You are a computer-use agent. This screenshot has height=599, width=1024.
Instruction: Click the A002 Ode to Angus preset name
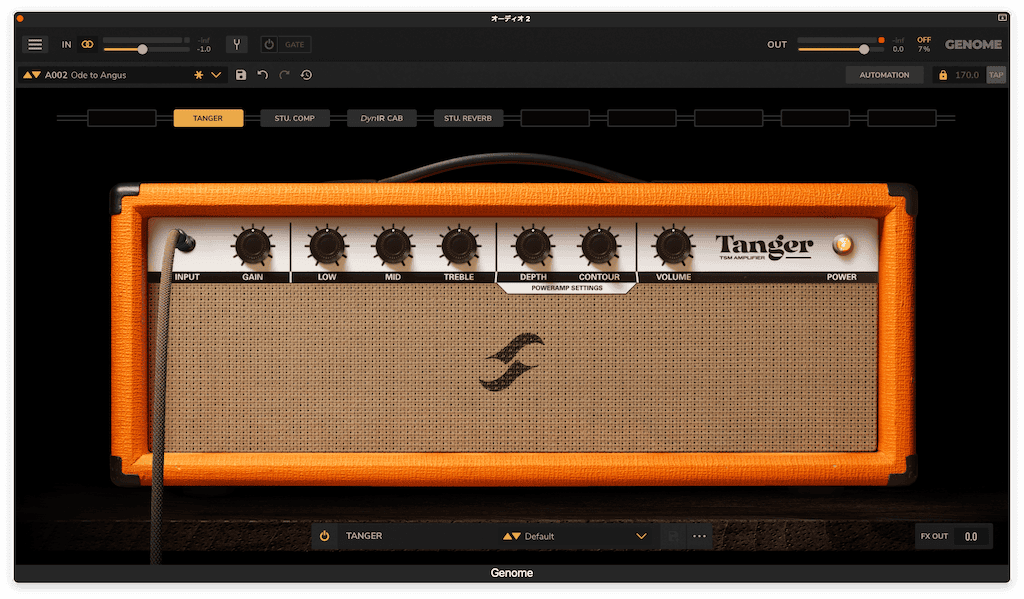[86, 75]
